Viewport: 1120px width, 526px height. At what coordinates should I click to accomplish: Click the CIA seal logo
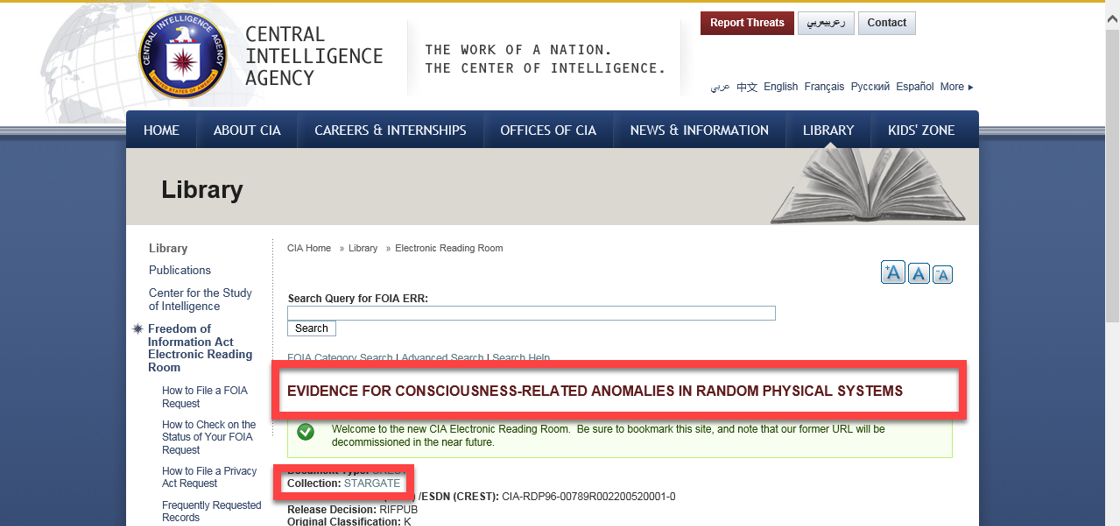pos(183,57)
